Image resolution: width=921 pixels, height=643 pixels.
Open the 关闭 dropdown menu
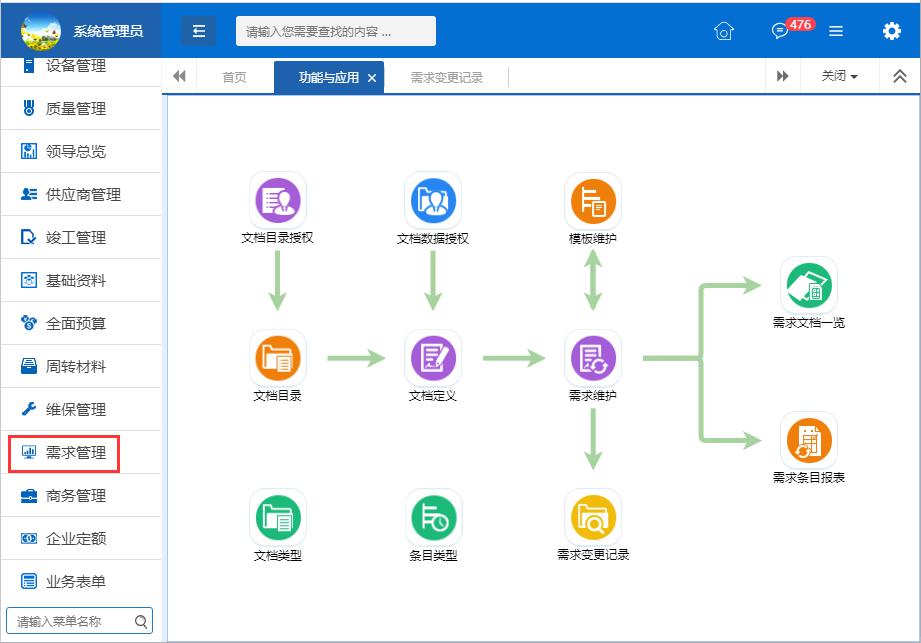839,76
